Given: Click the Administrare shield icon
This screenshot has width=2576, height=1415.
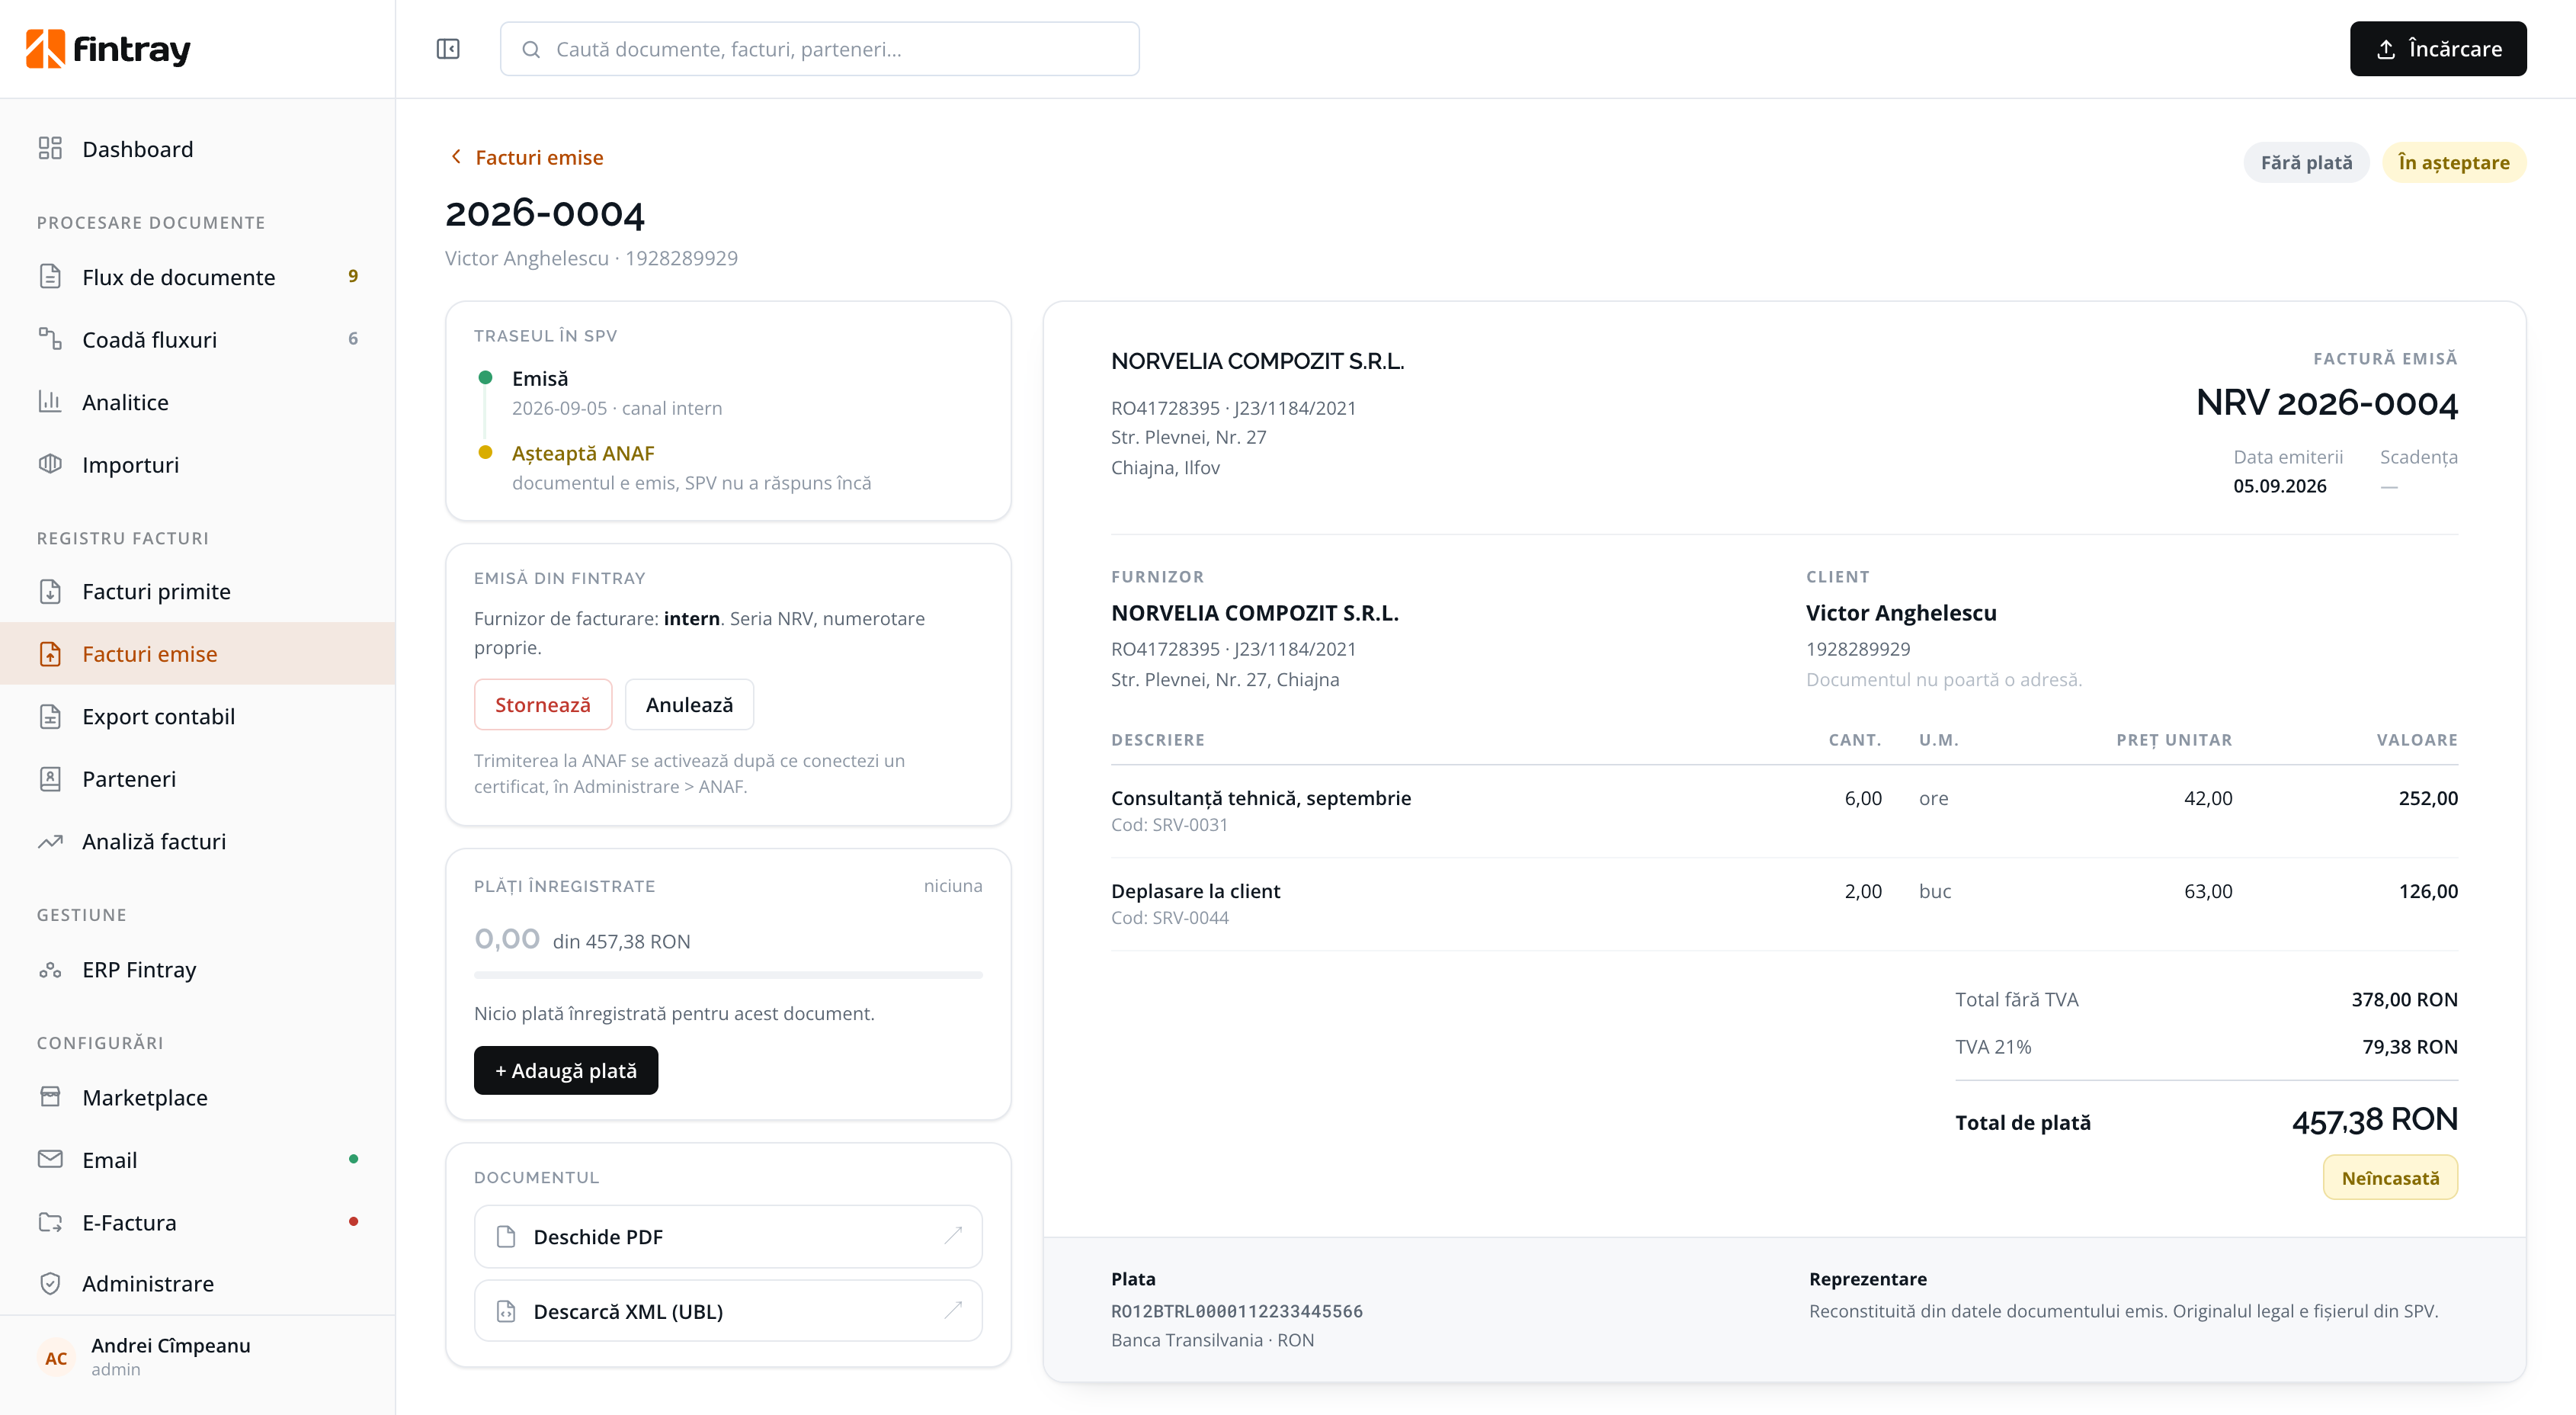Looking at the screenshot, I should point(50,1283).
